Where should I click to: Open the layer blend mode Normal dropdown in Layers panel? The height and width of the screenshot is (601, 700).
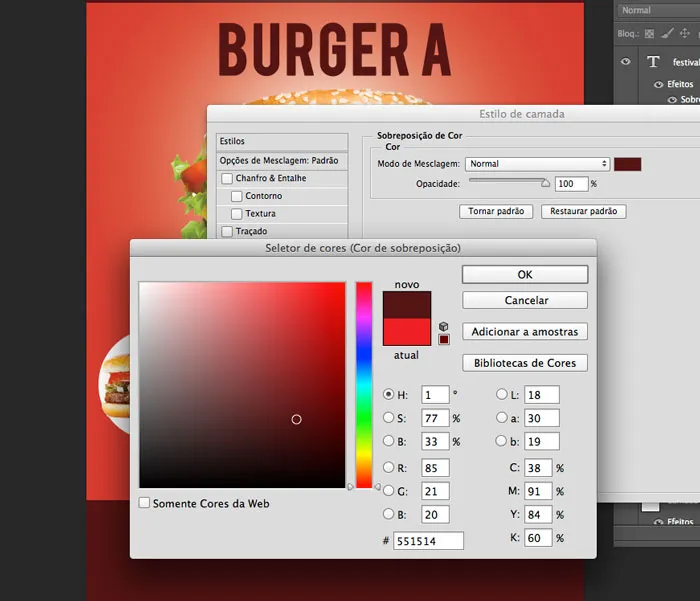tap(658, 10)
